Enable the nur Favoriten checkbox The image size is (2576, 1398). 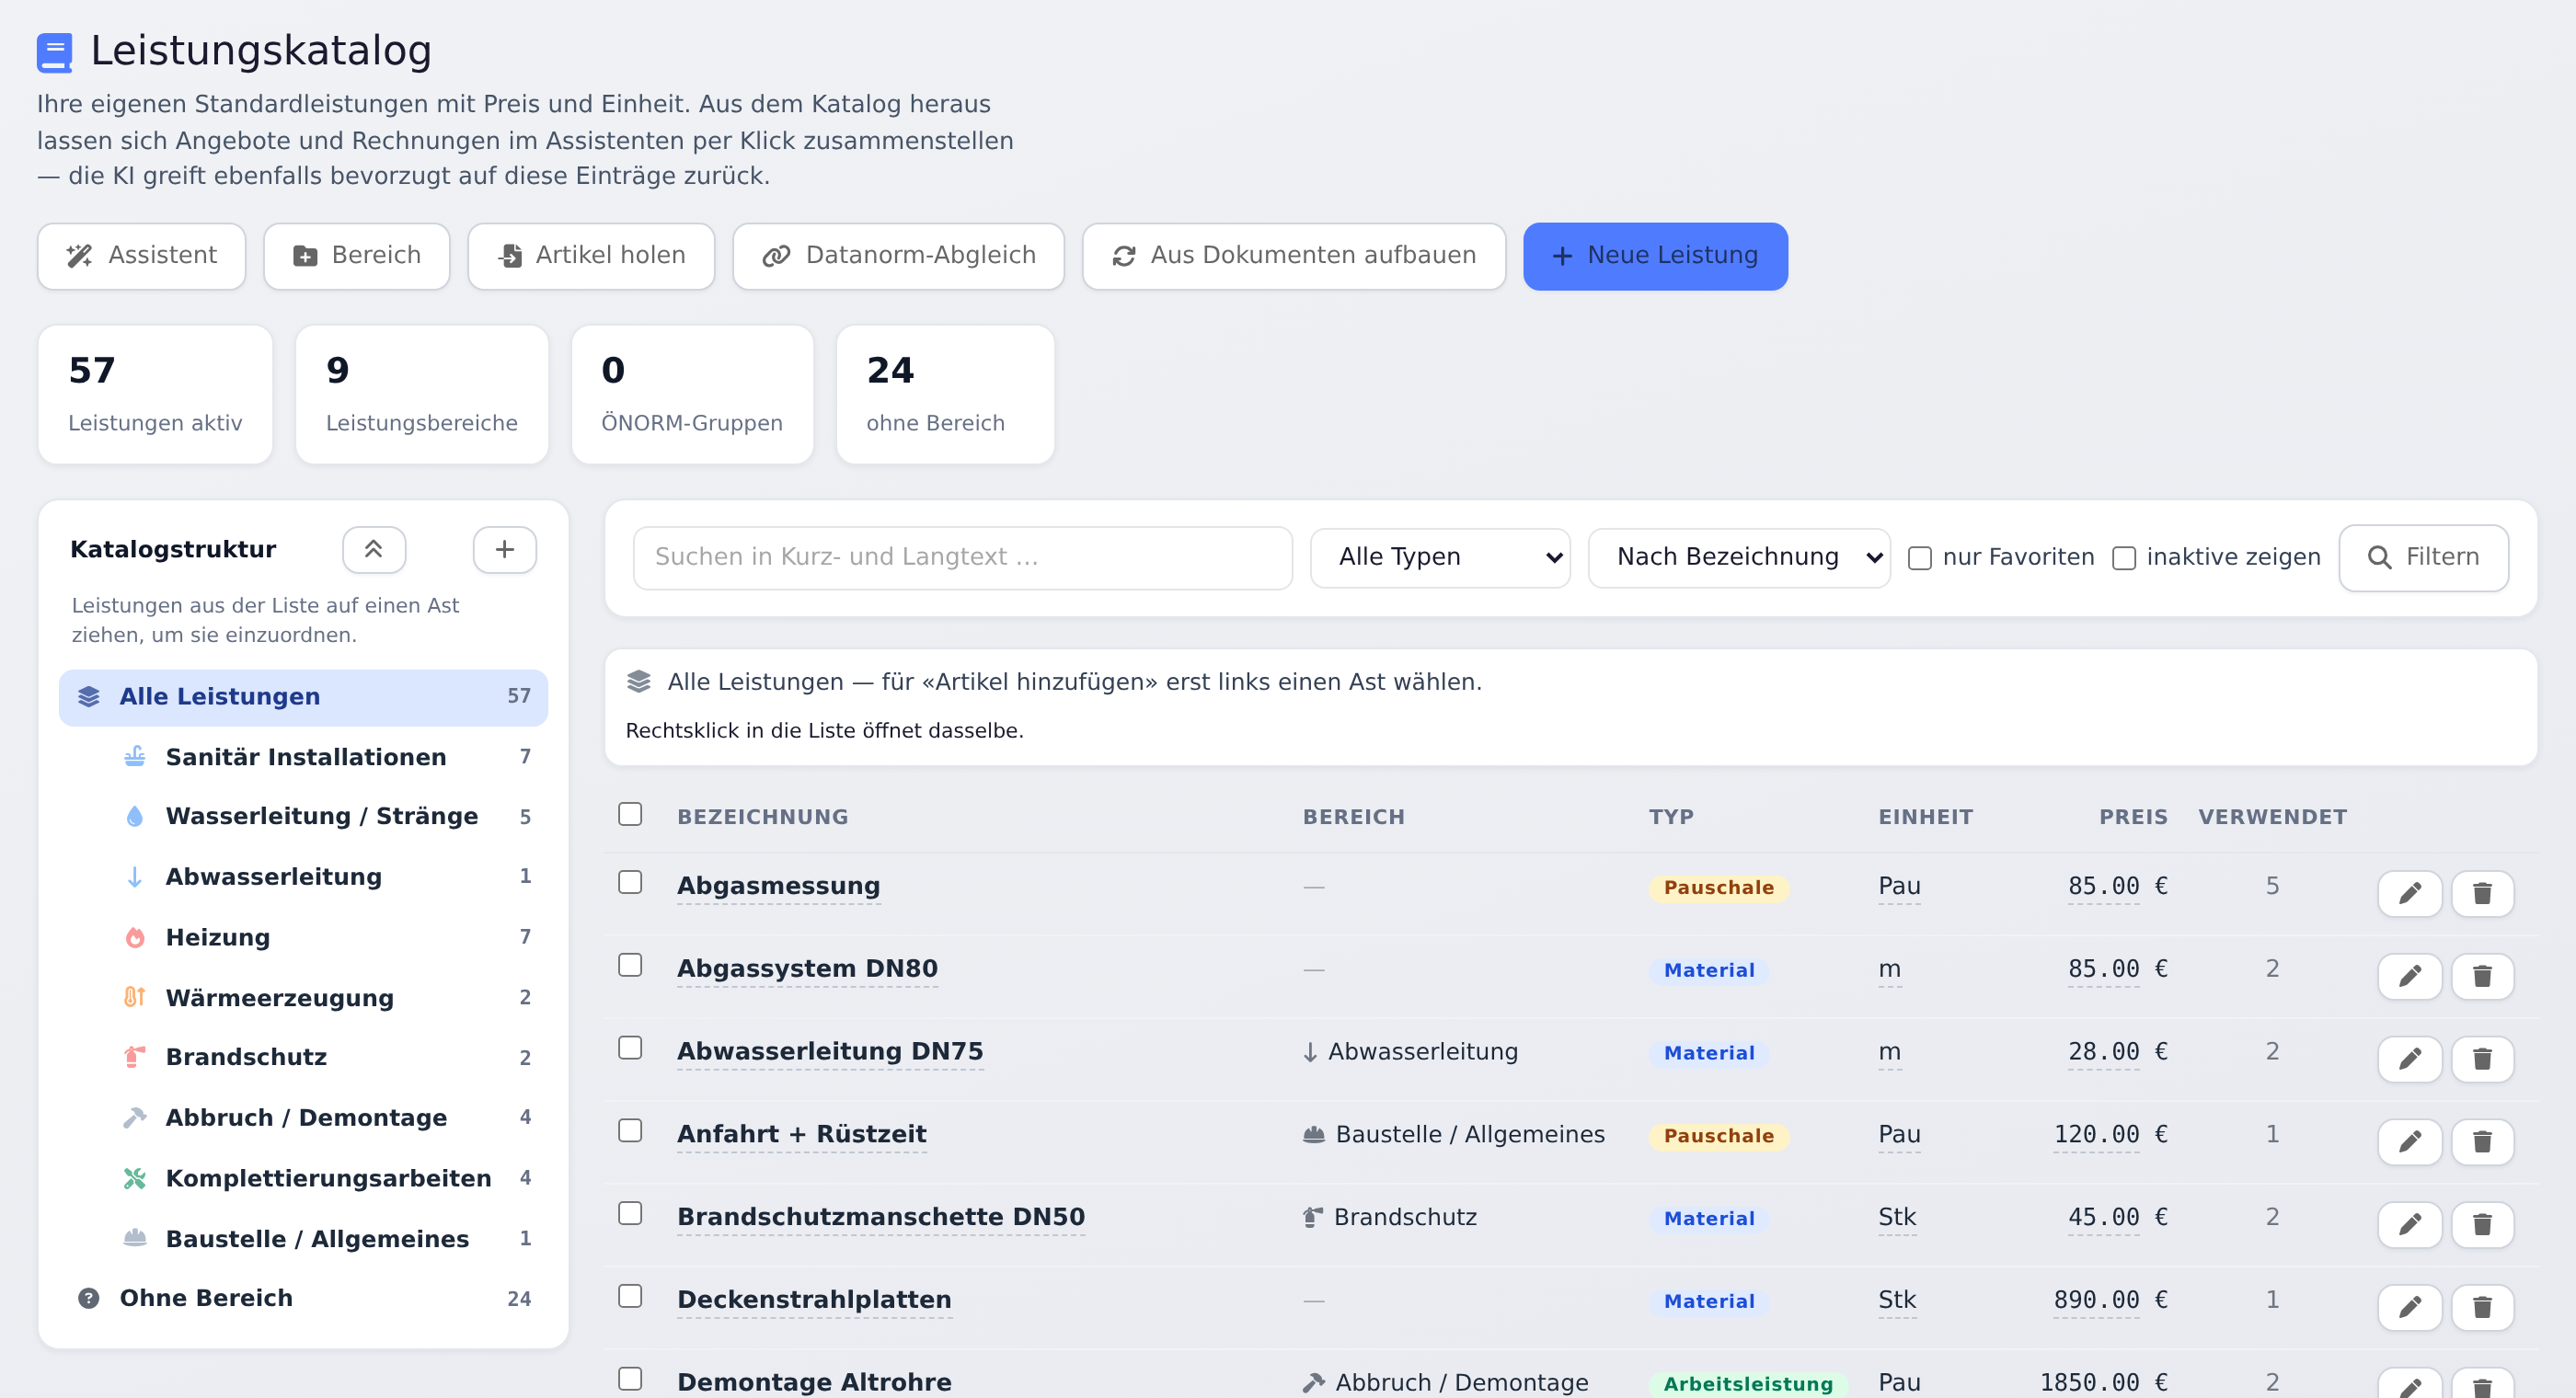1920,558
